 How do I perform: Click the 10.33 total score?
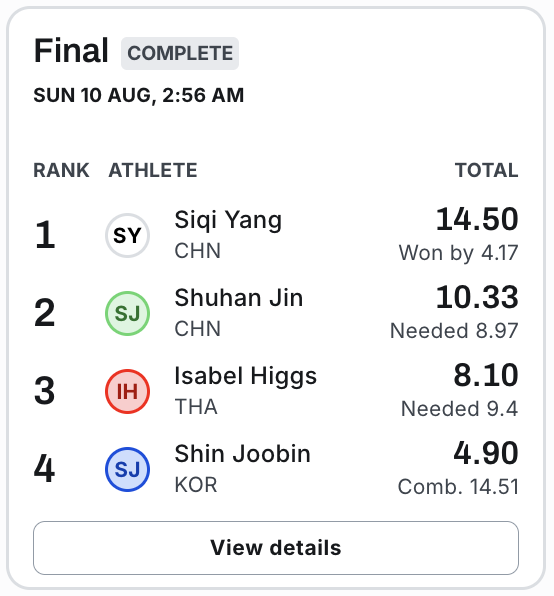click(477, 297)
